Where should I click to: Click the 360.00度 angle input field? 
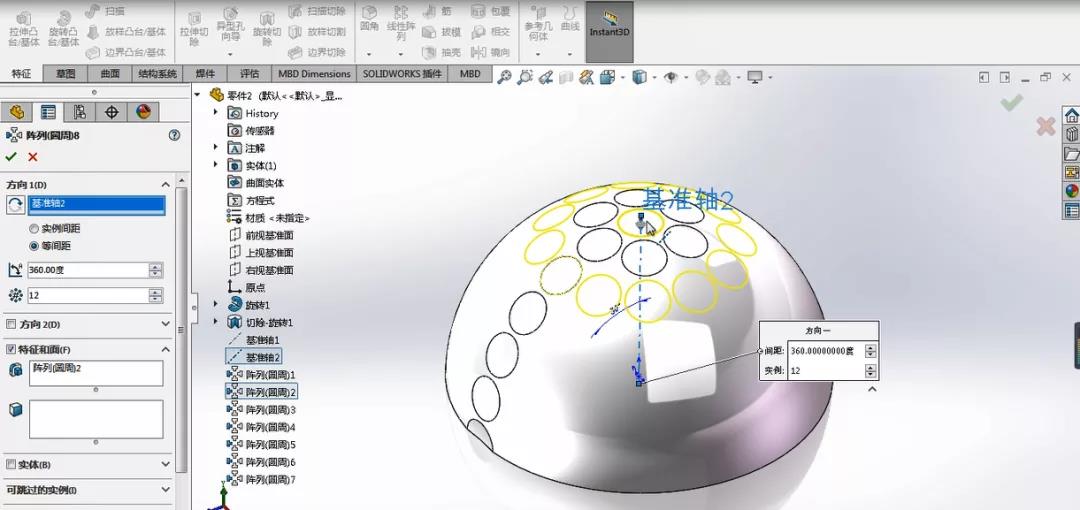coord(88,270)
